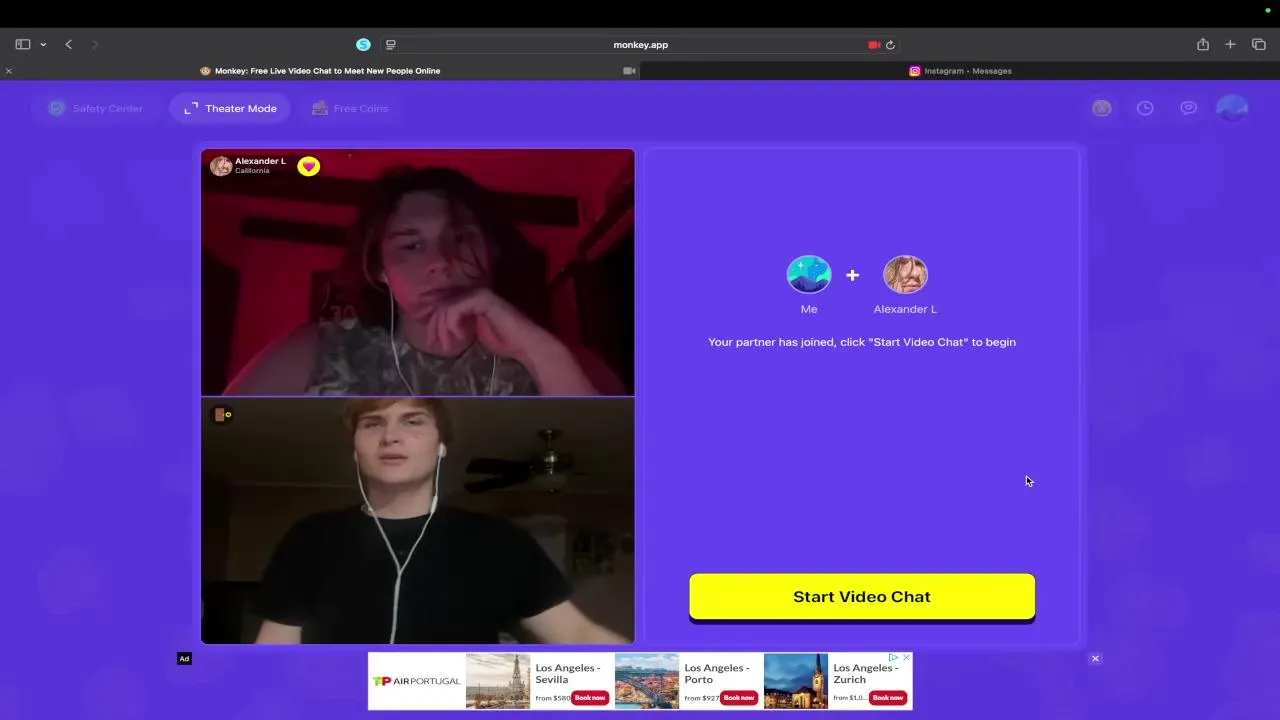The height and width of the screenshot is (720, 1280).
Task: Open the Safety Center
Action: (x=96, y=108)
